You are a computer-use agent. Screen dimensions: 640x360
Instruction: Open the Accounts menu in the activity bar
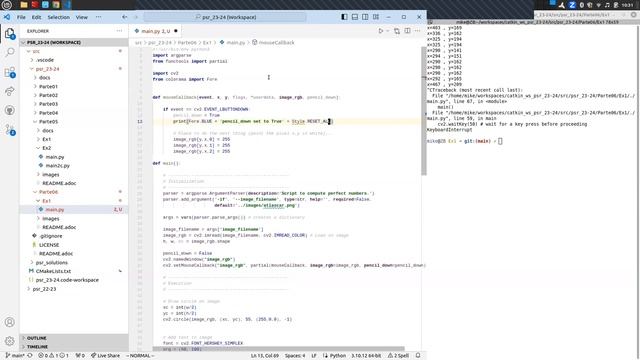pyautogui.click(x=9, y=322)
